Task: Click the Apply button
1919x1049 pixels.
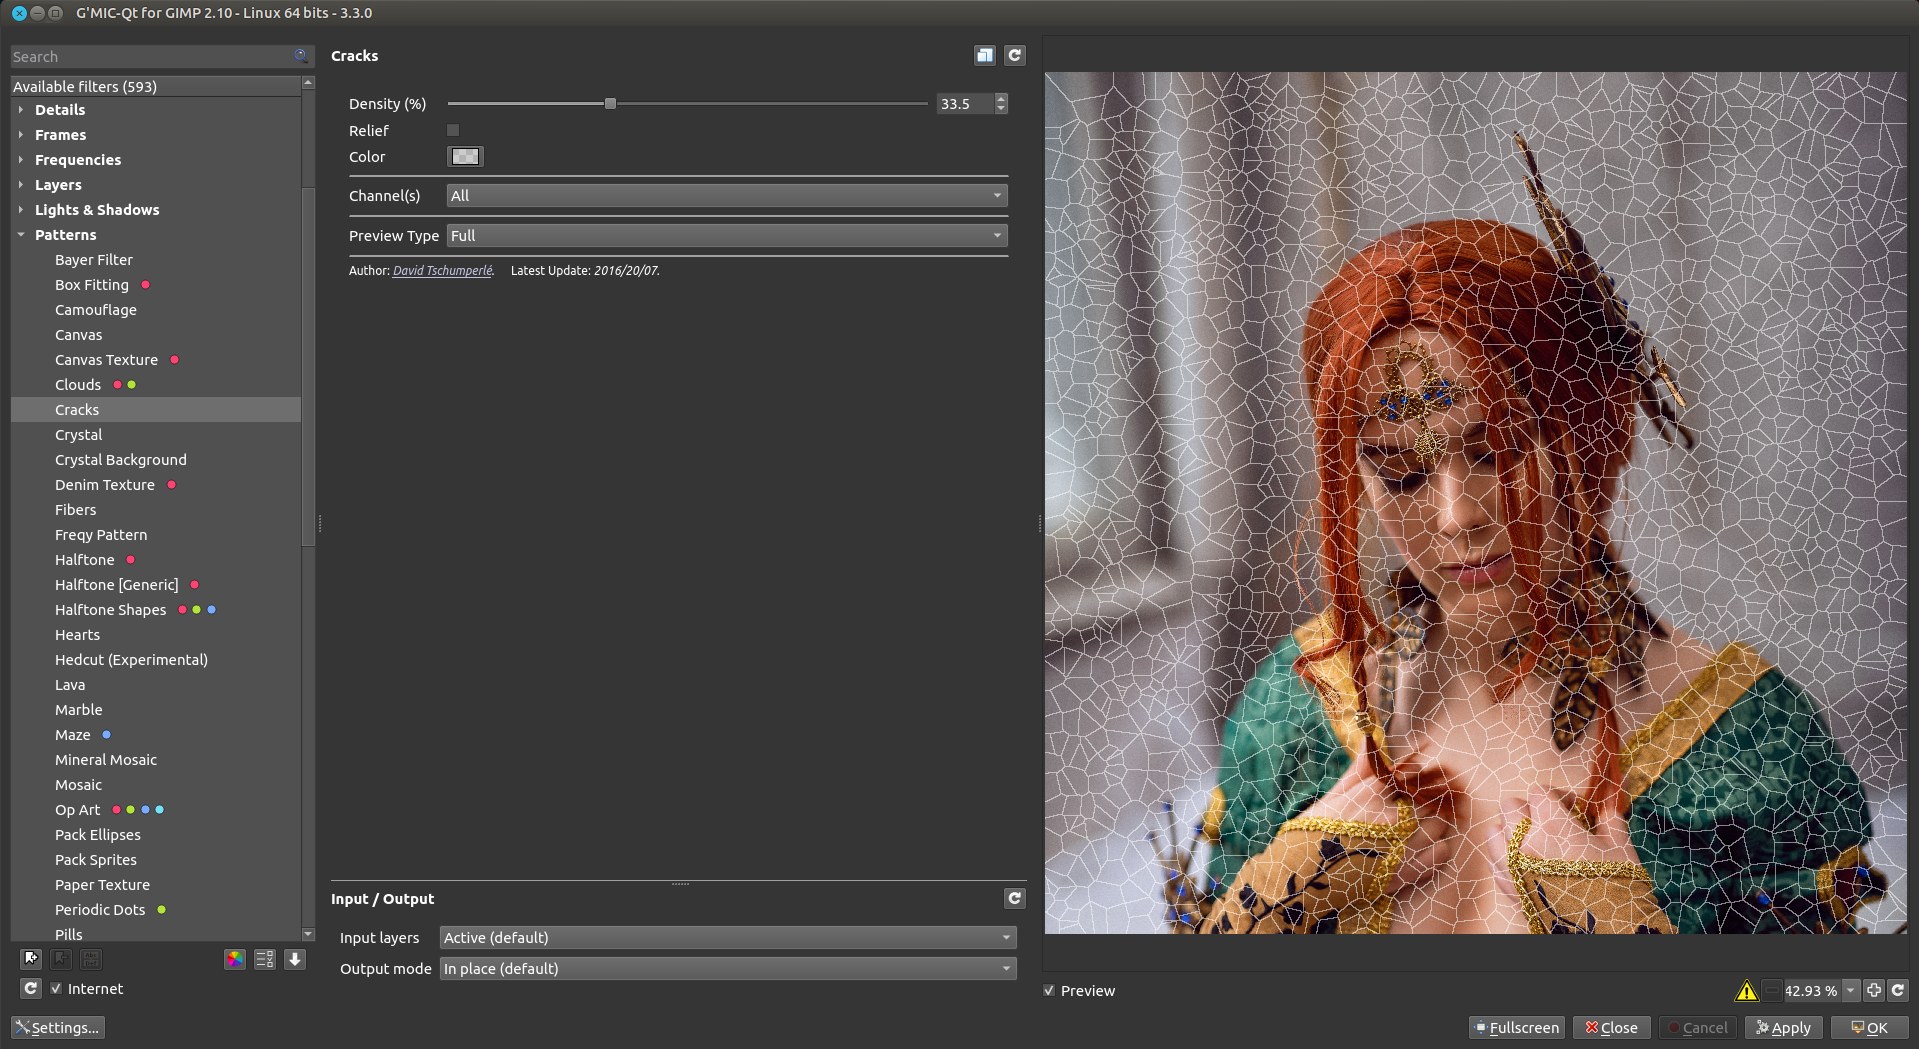Action: coord(1784,1027)
